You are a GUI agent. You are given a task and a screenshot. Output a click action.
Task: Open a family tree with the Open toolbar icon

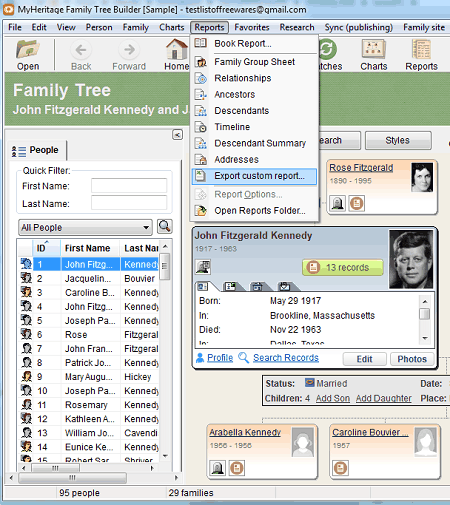click(28, 55)
